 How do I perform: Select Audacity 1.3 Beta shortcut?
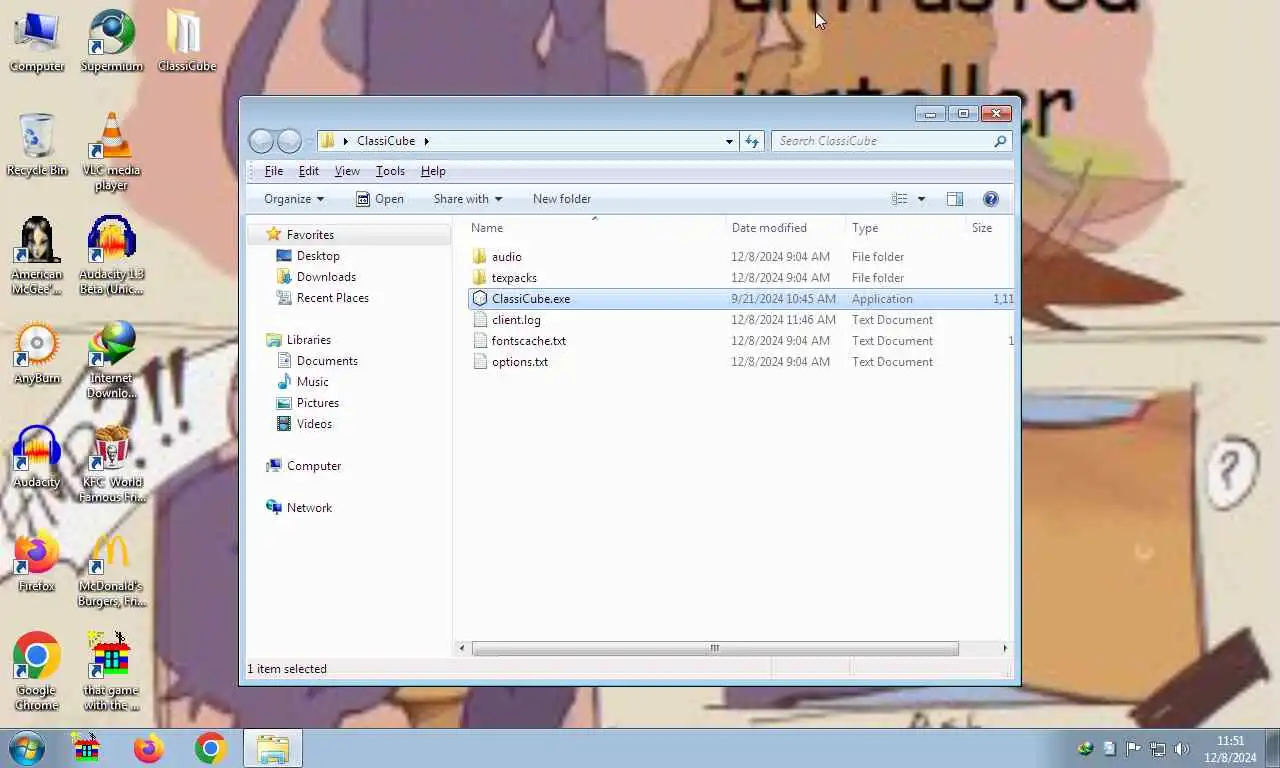pos(111,255)
